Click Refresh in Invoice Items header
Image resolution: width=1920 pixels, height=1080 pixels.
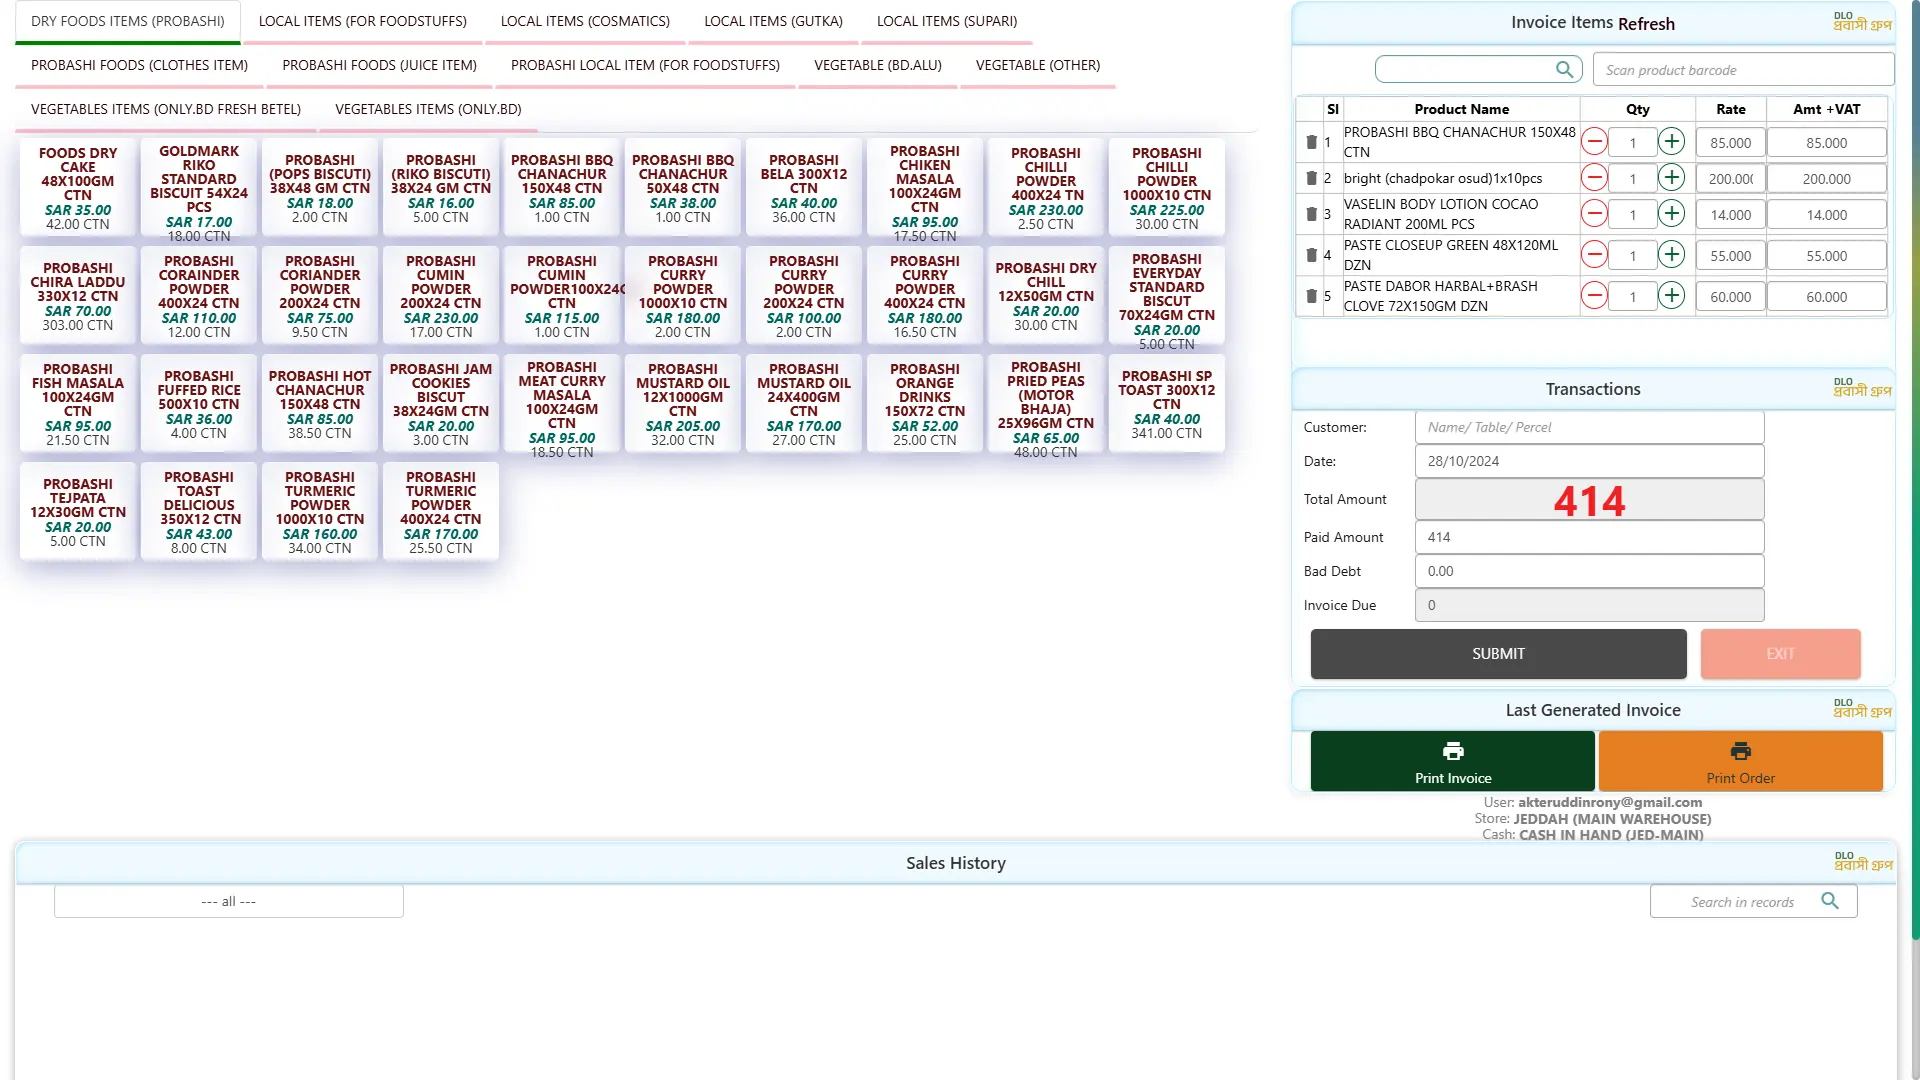pyautogui.click(x=1646, y=24)
